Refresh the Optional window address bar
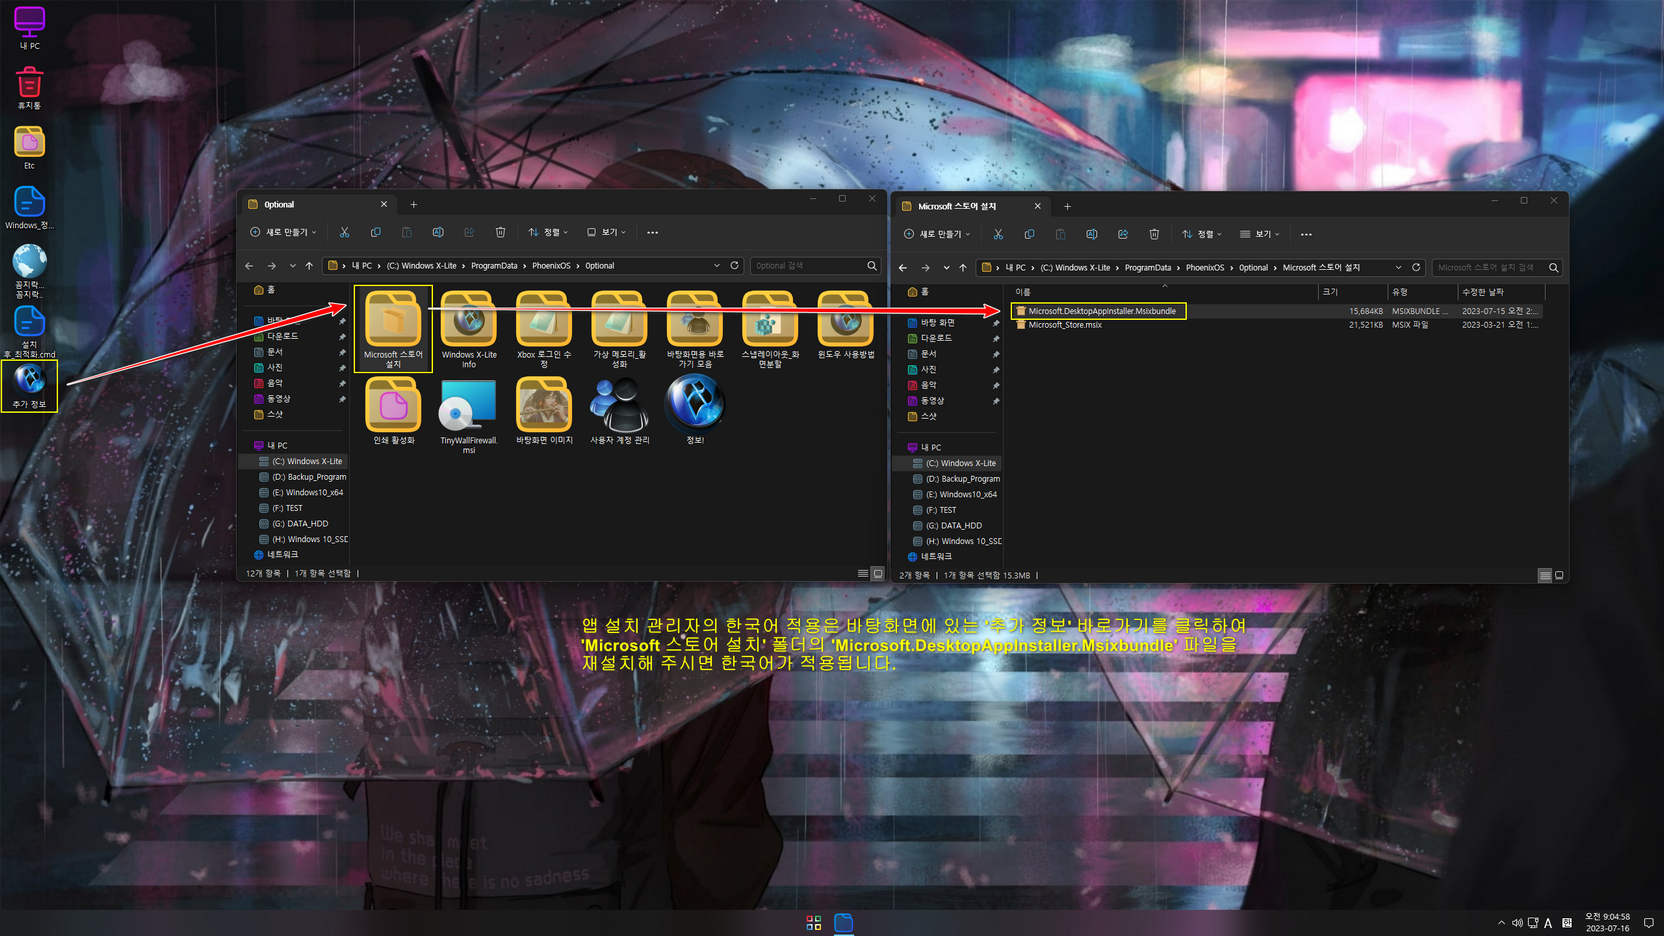Screen dimensions: 1664x936 click(x=735, y=266)
